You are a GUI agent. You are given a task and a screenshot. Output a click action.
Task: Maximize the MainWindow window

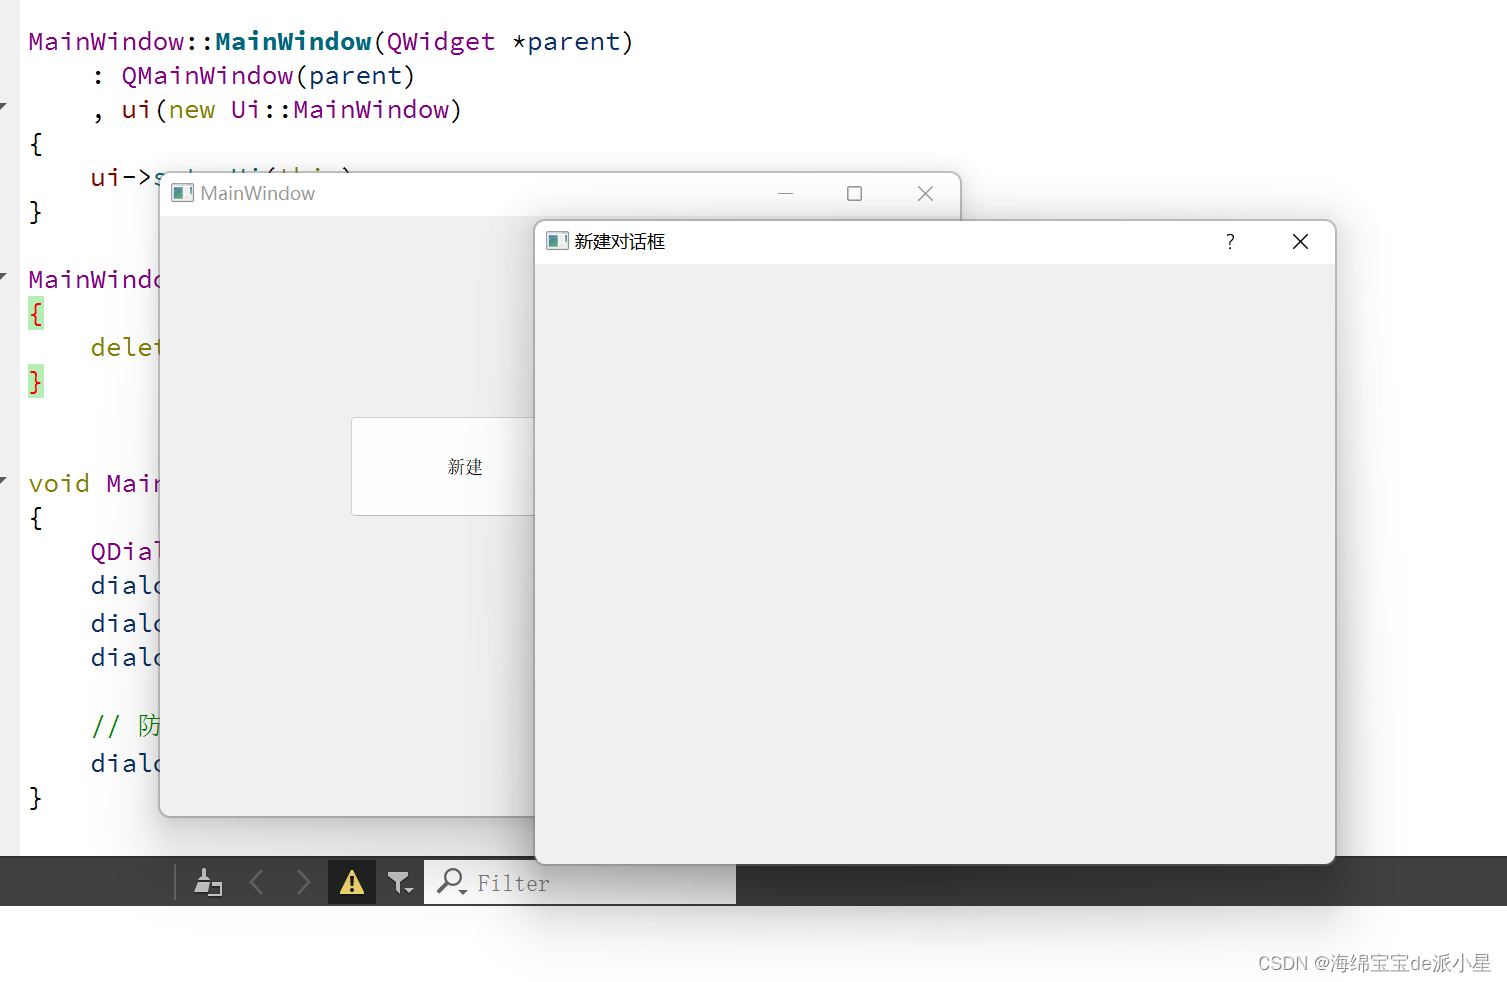[x=854, y=193]
